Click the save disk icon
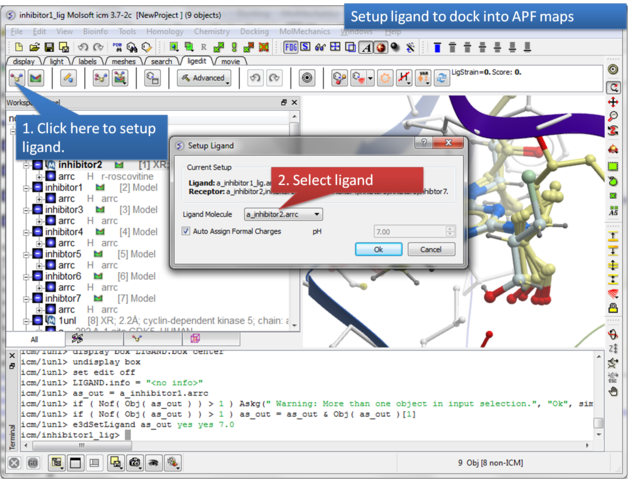The height and width of the screenshot is (479, 630). [x=49, y=47]
